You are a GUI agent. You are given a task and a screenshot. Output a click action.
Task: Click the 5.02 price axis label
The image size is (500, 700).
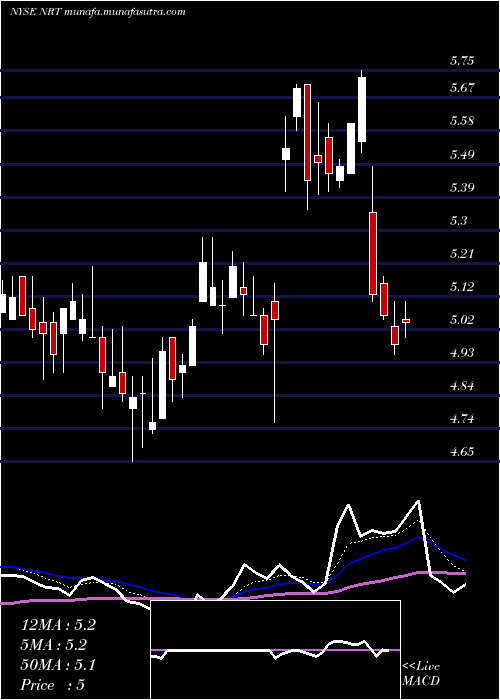[x=462, y=320]
